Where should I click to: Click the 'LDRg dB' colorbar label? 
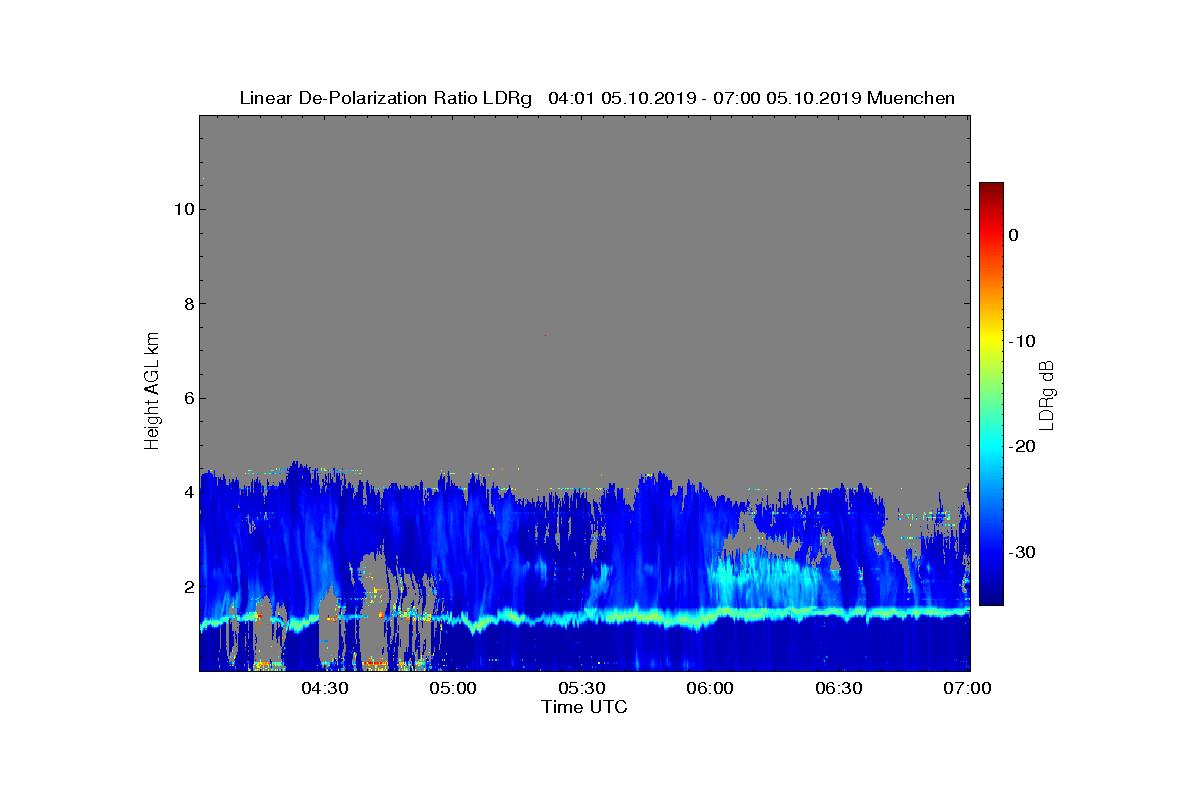click(1047, 394)
